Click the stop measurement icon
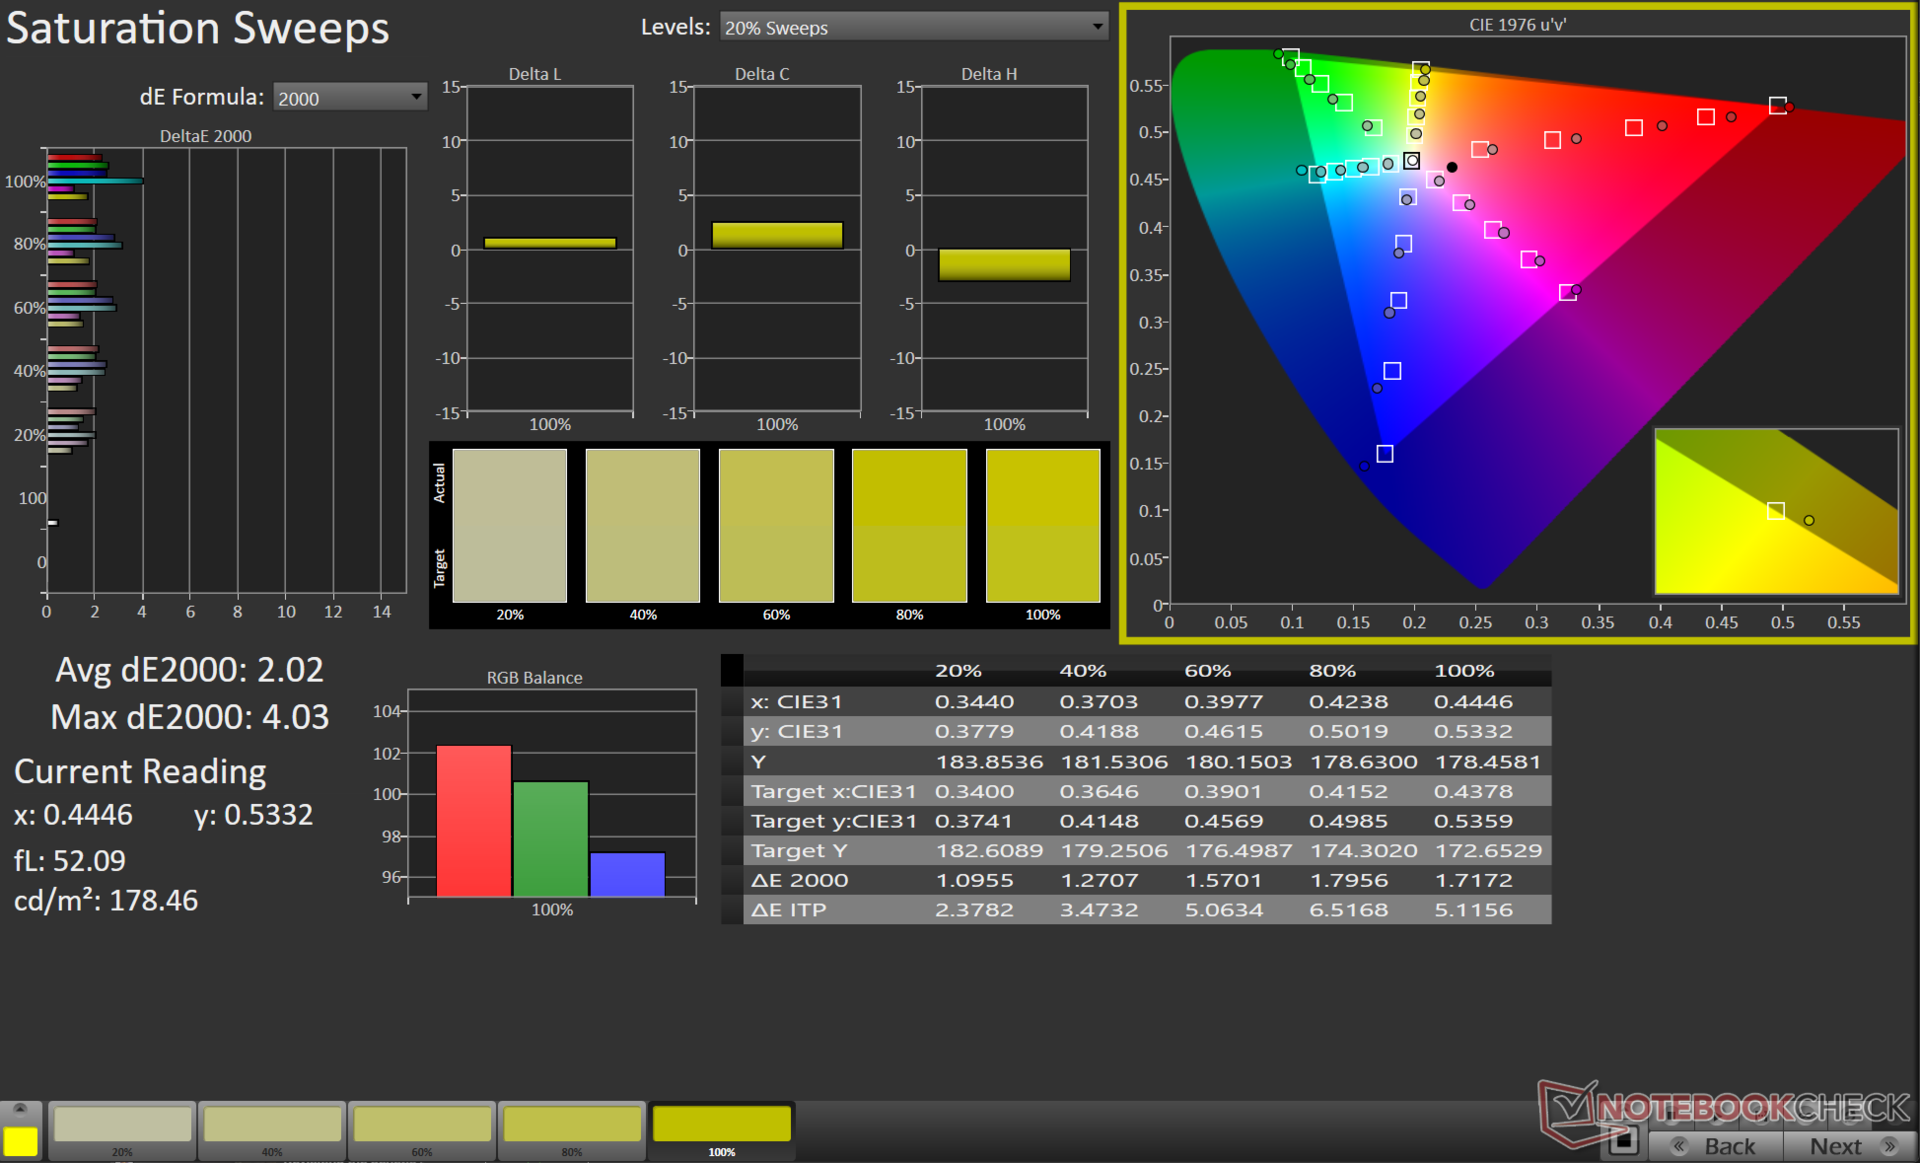The width and height of the screenshot is (1920, 1163). click(1623, 1140)
